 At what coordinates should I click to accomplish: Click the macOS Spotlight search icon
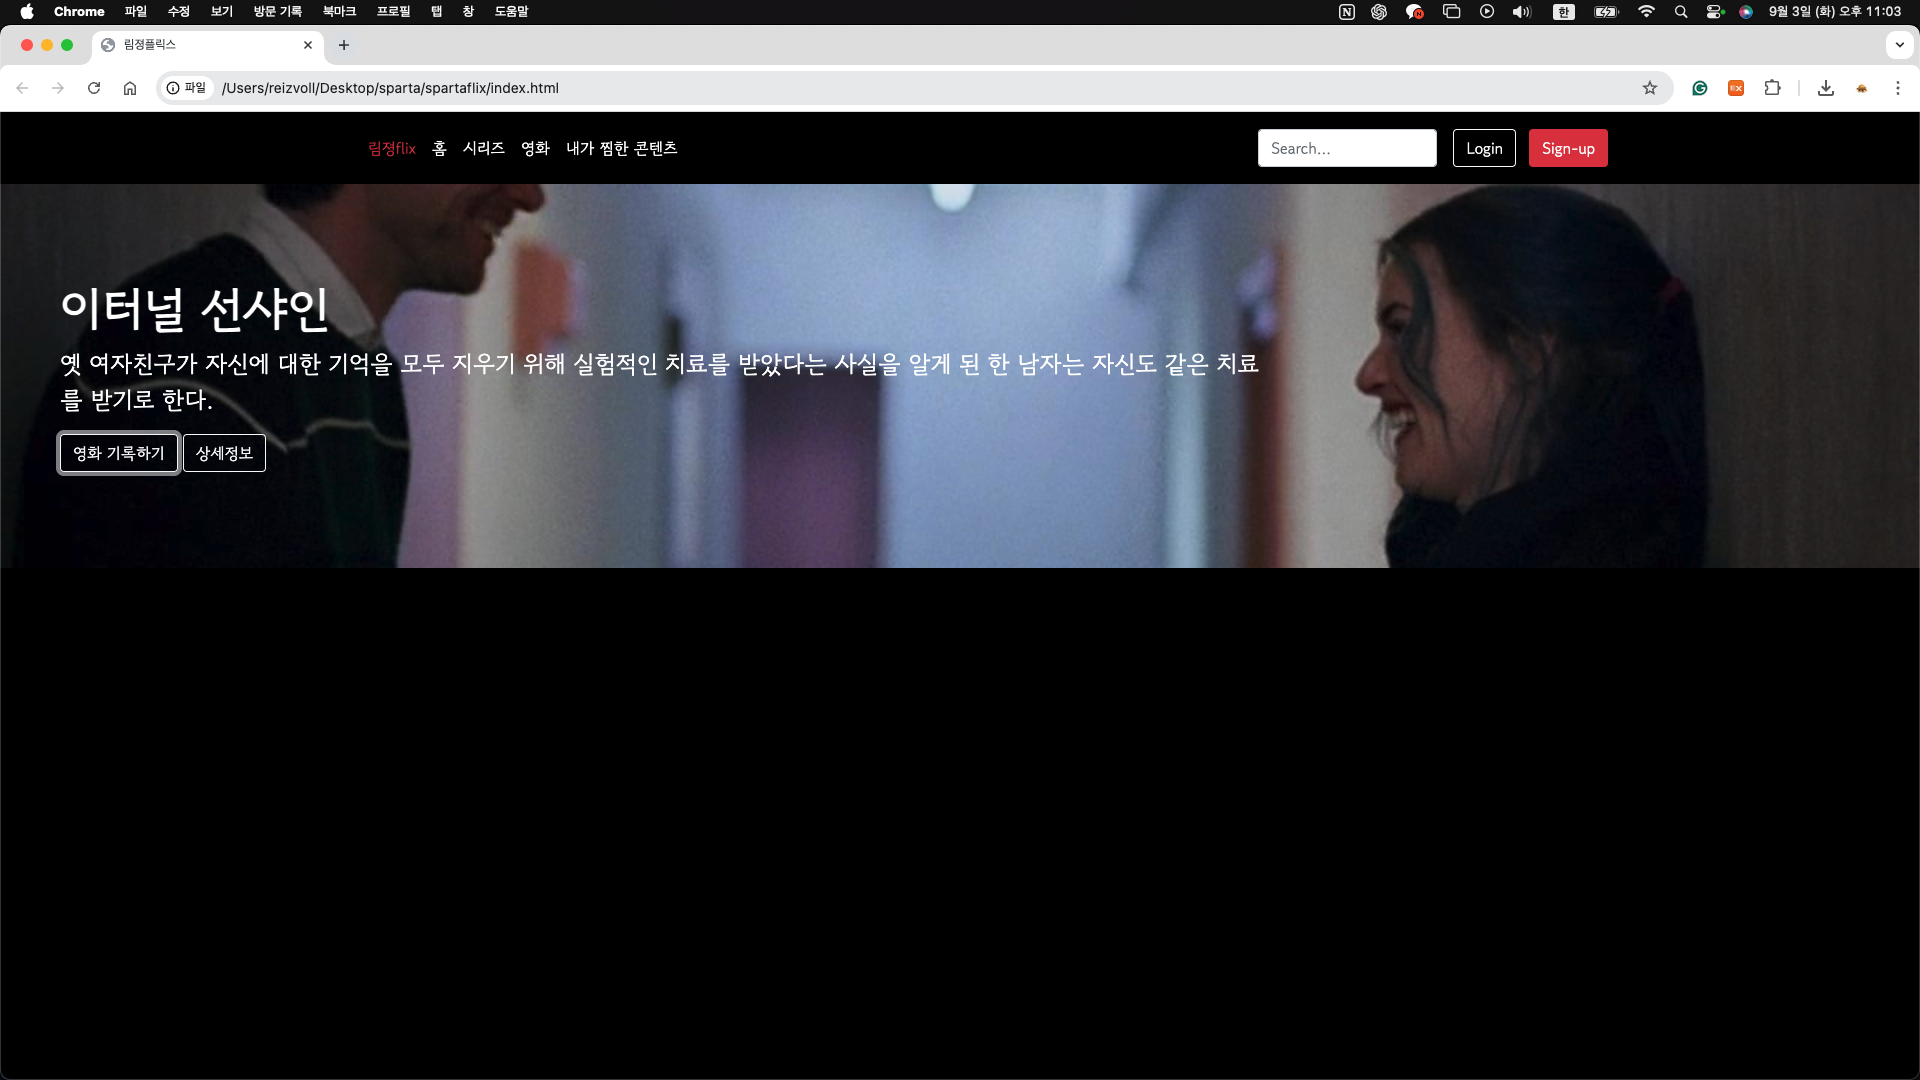[1681, 12]
